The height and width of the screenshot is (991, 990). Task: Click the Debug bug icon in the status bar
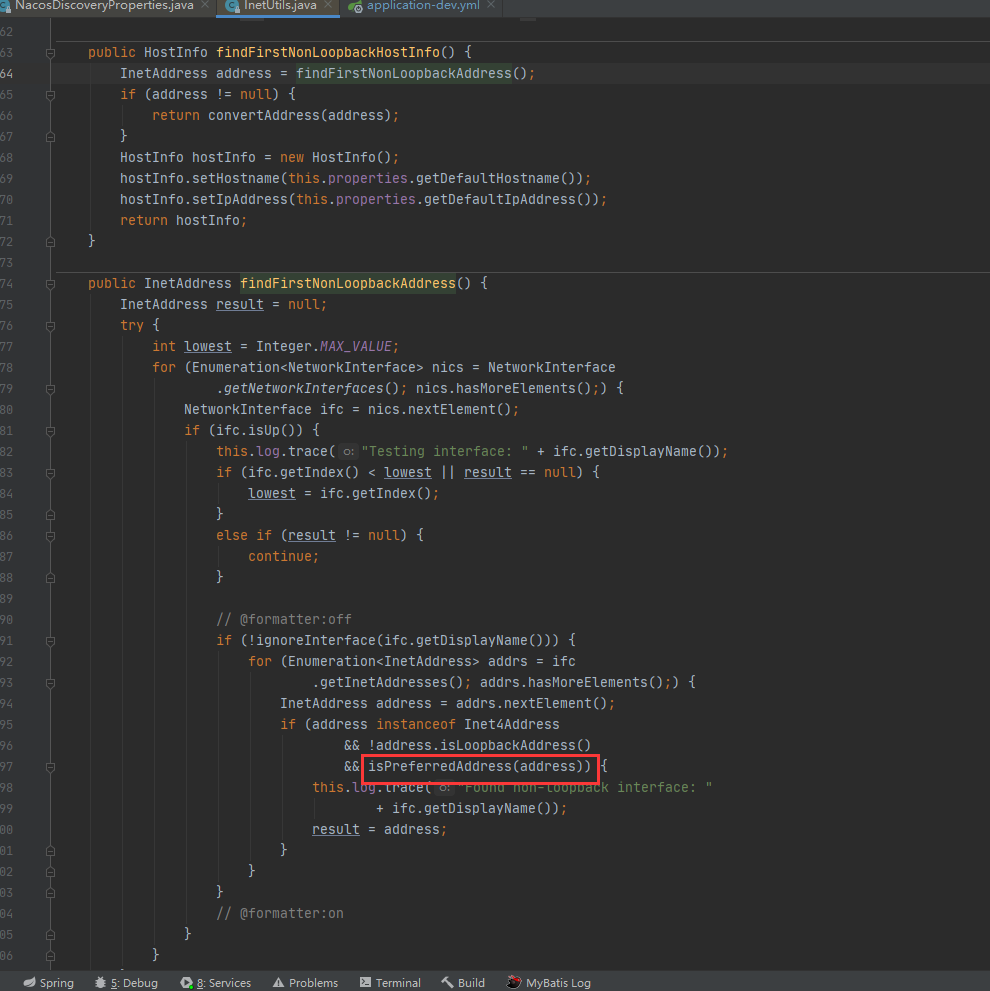100,982
